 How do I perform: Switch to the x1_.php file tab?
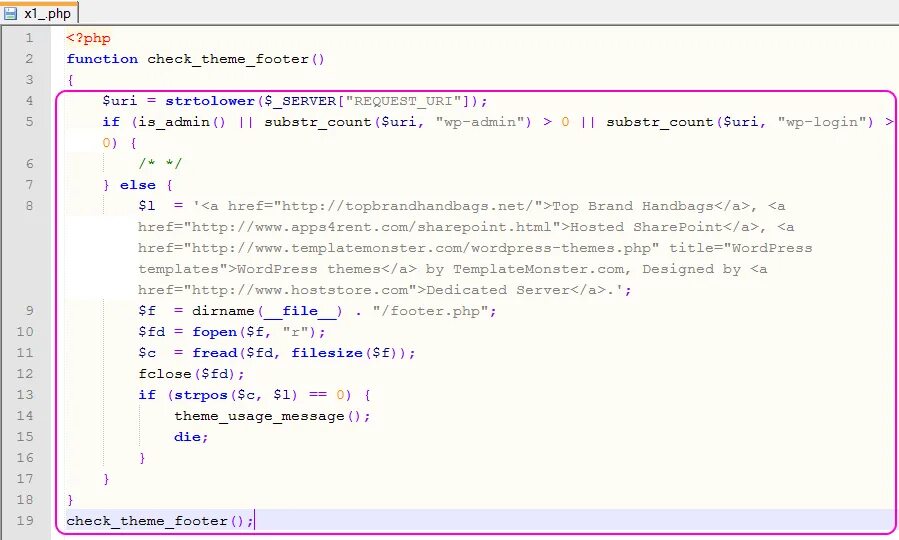click(x=38, y=13)
